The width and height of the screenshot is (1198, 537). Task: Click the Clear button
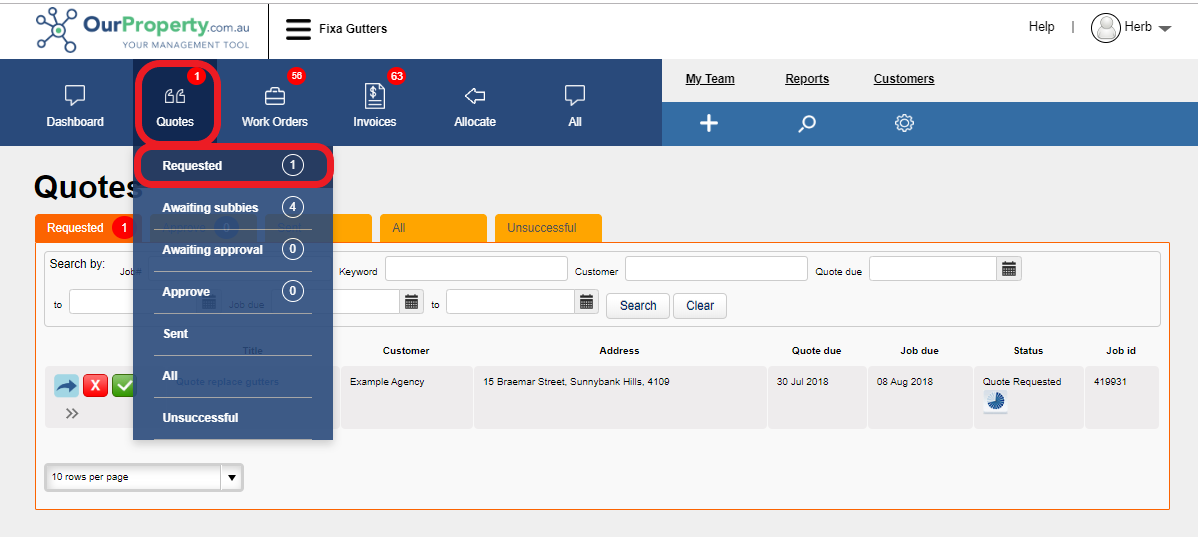tap(700, 306)
